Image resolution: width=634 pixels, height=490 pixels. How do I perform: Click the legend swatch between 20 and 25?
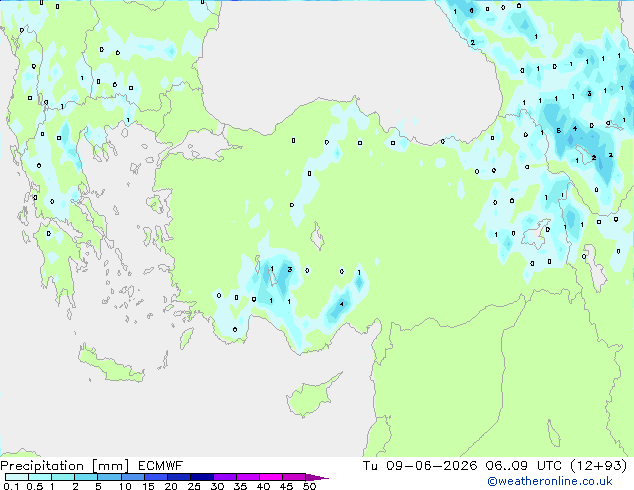point(179,477)
